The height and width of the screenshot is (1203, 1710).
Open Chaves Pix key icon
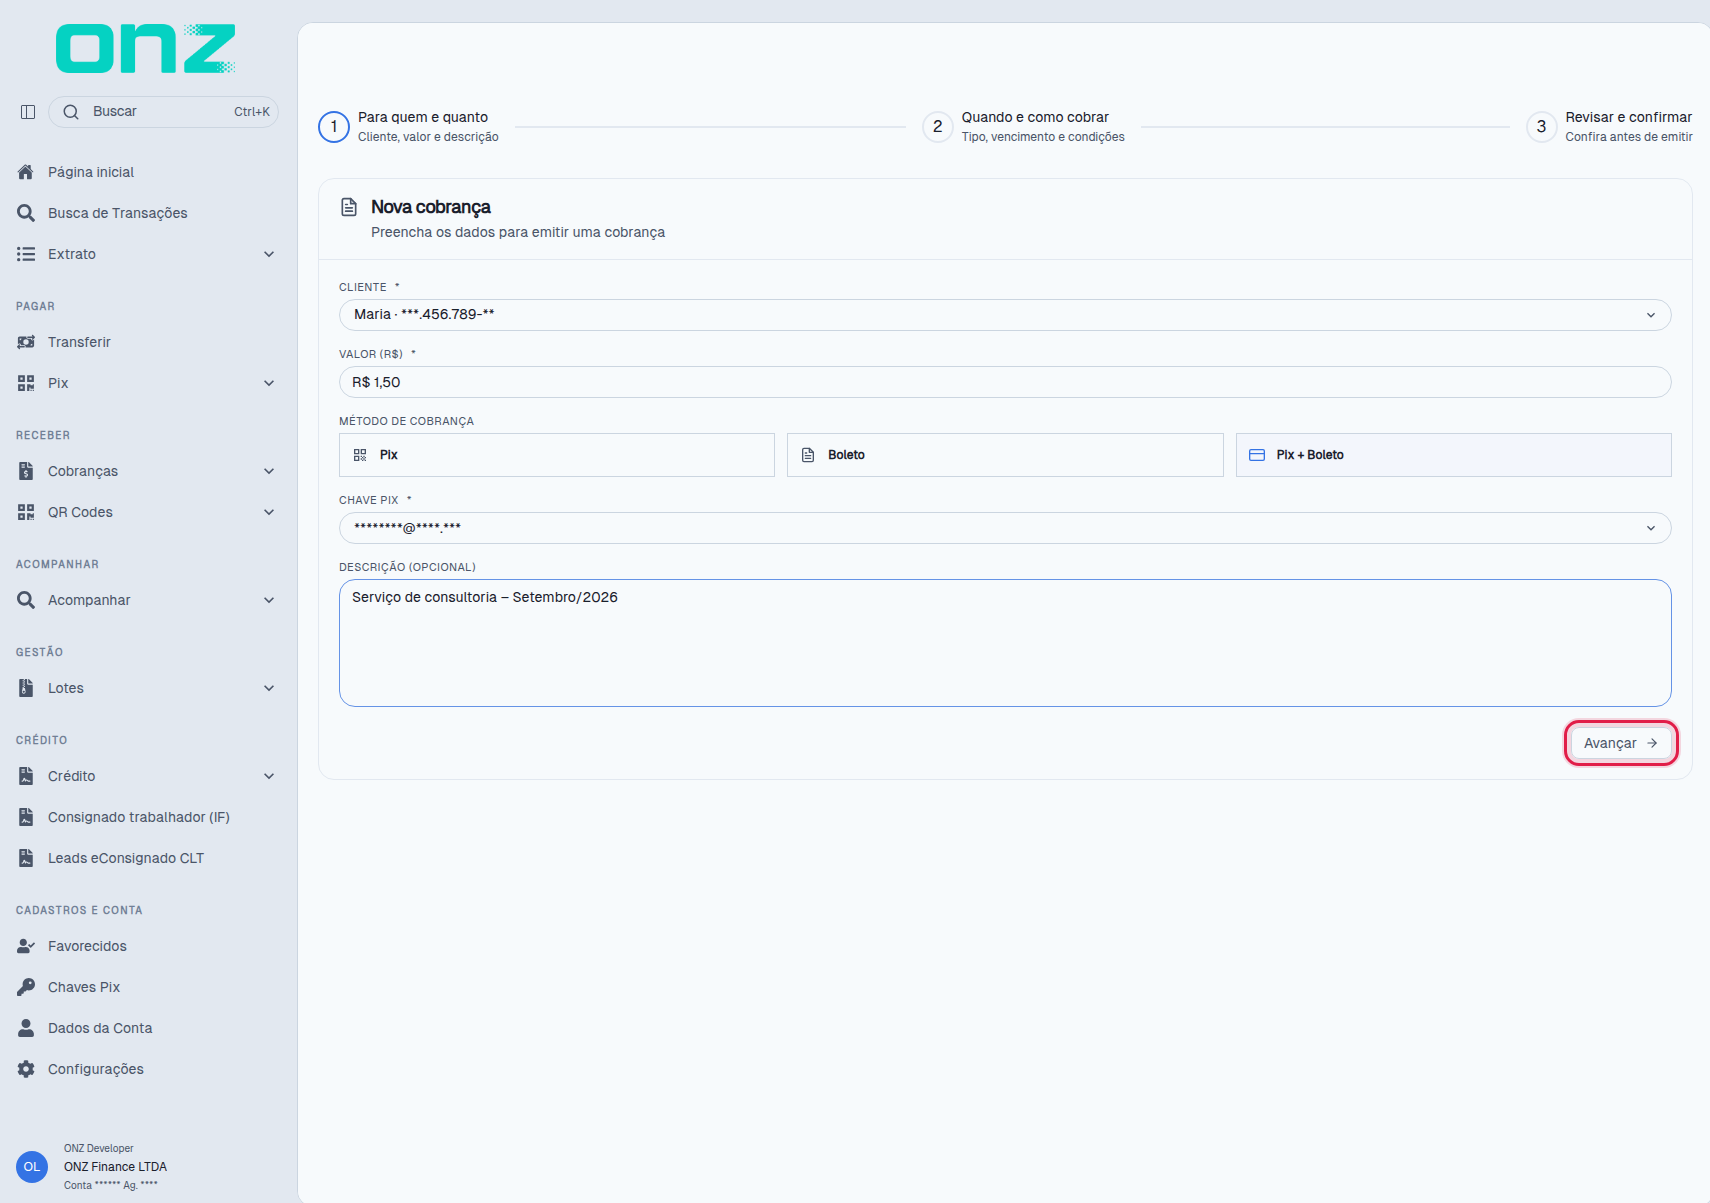click(x=26, y=987)
